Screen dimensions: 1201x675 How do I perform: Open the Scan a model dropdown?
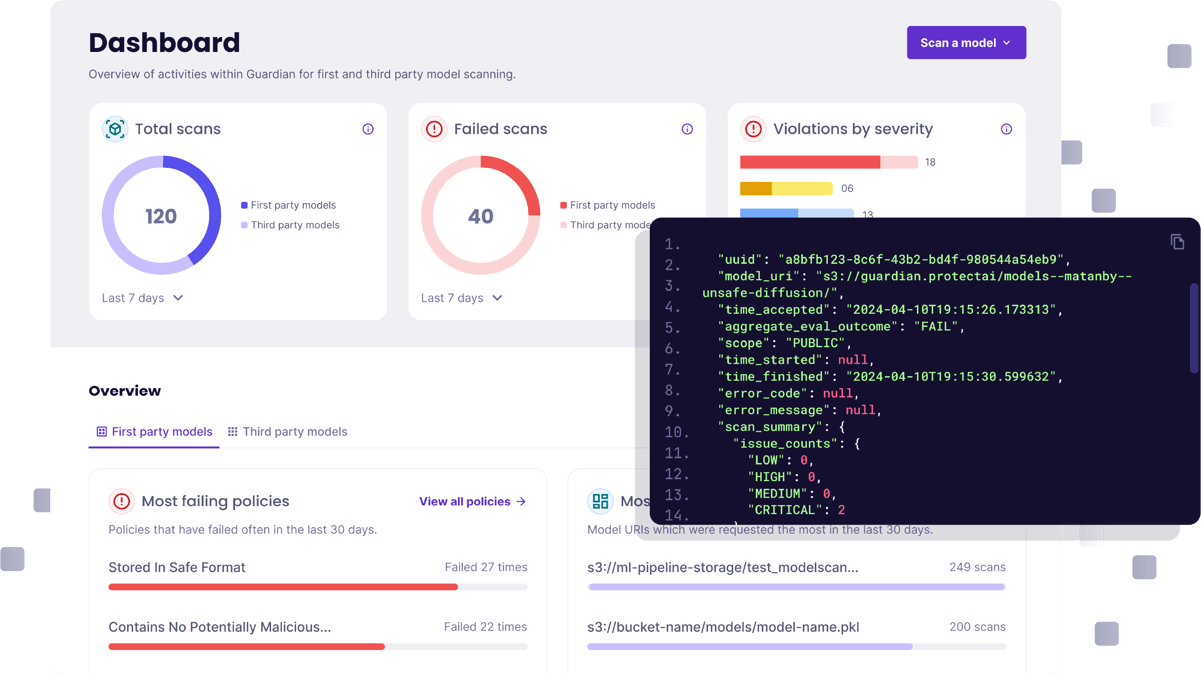click(965, 43)
